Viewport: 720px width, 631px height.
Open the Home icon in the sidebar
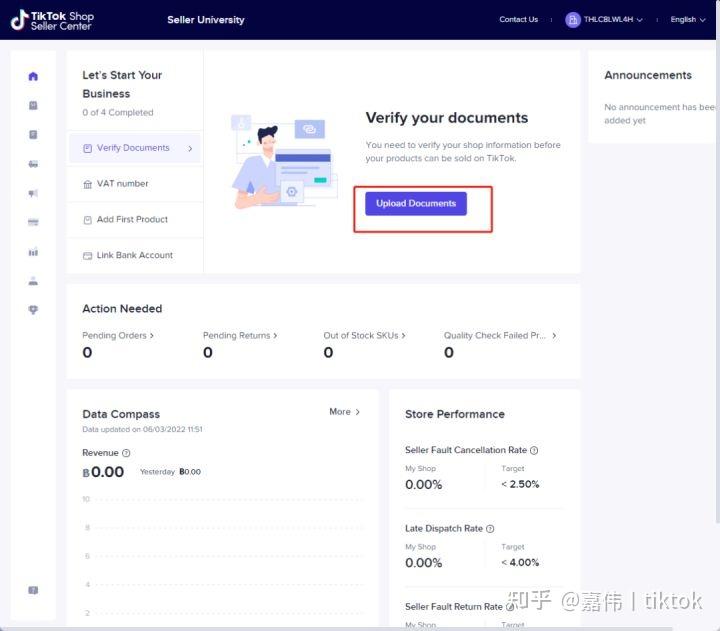point(33,76)
